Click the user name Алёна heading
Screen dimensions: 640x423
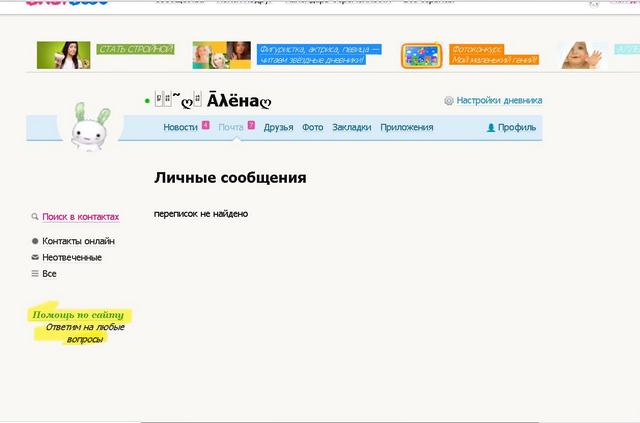[213, 100]
